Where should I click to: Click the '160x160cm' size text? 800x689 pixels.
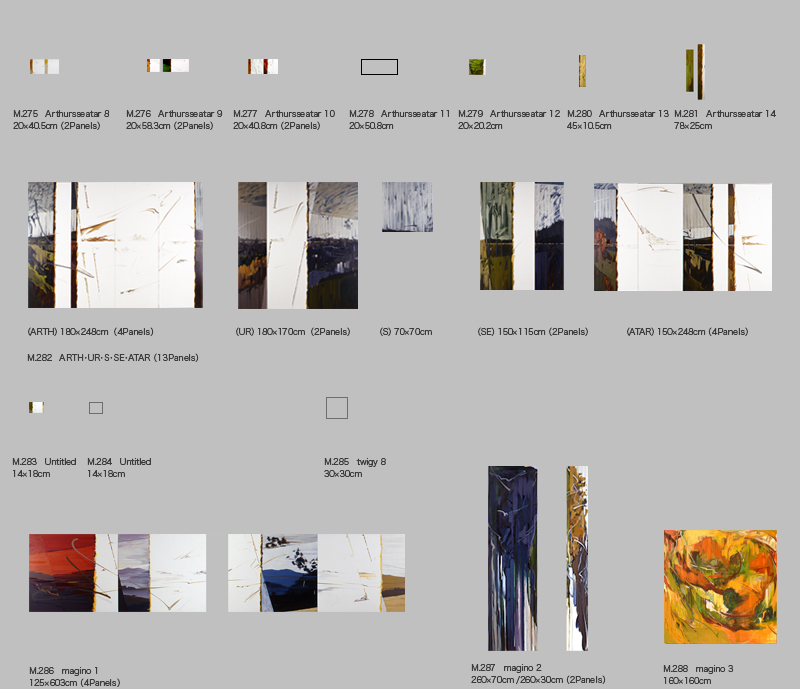tap(687, 681)
